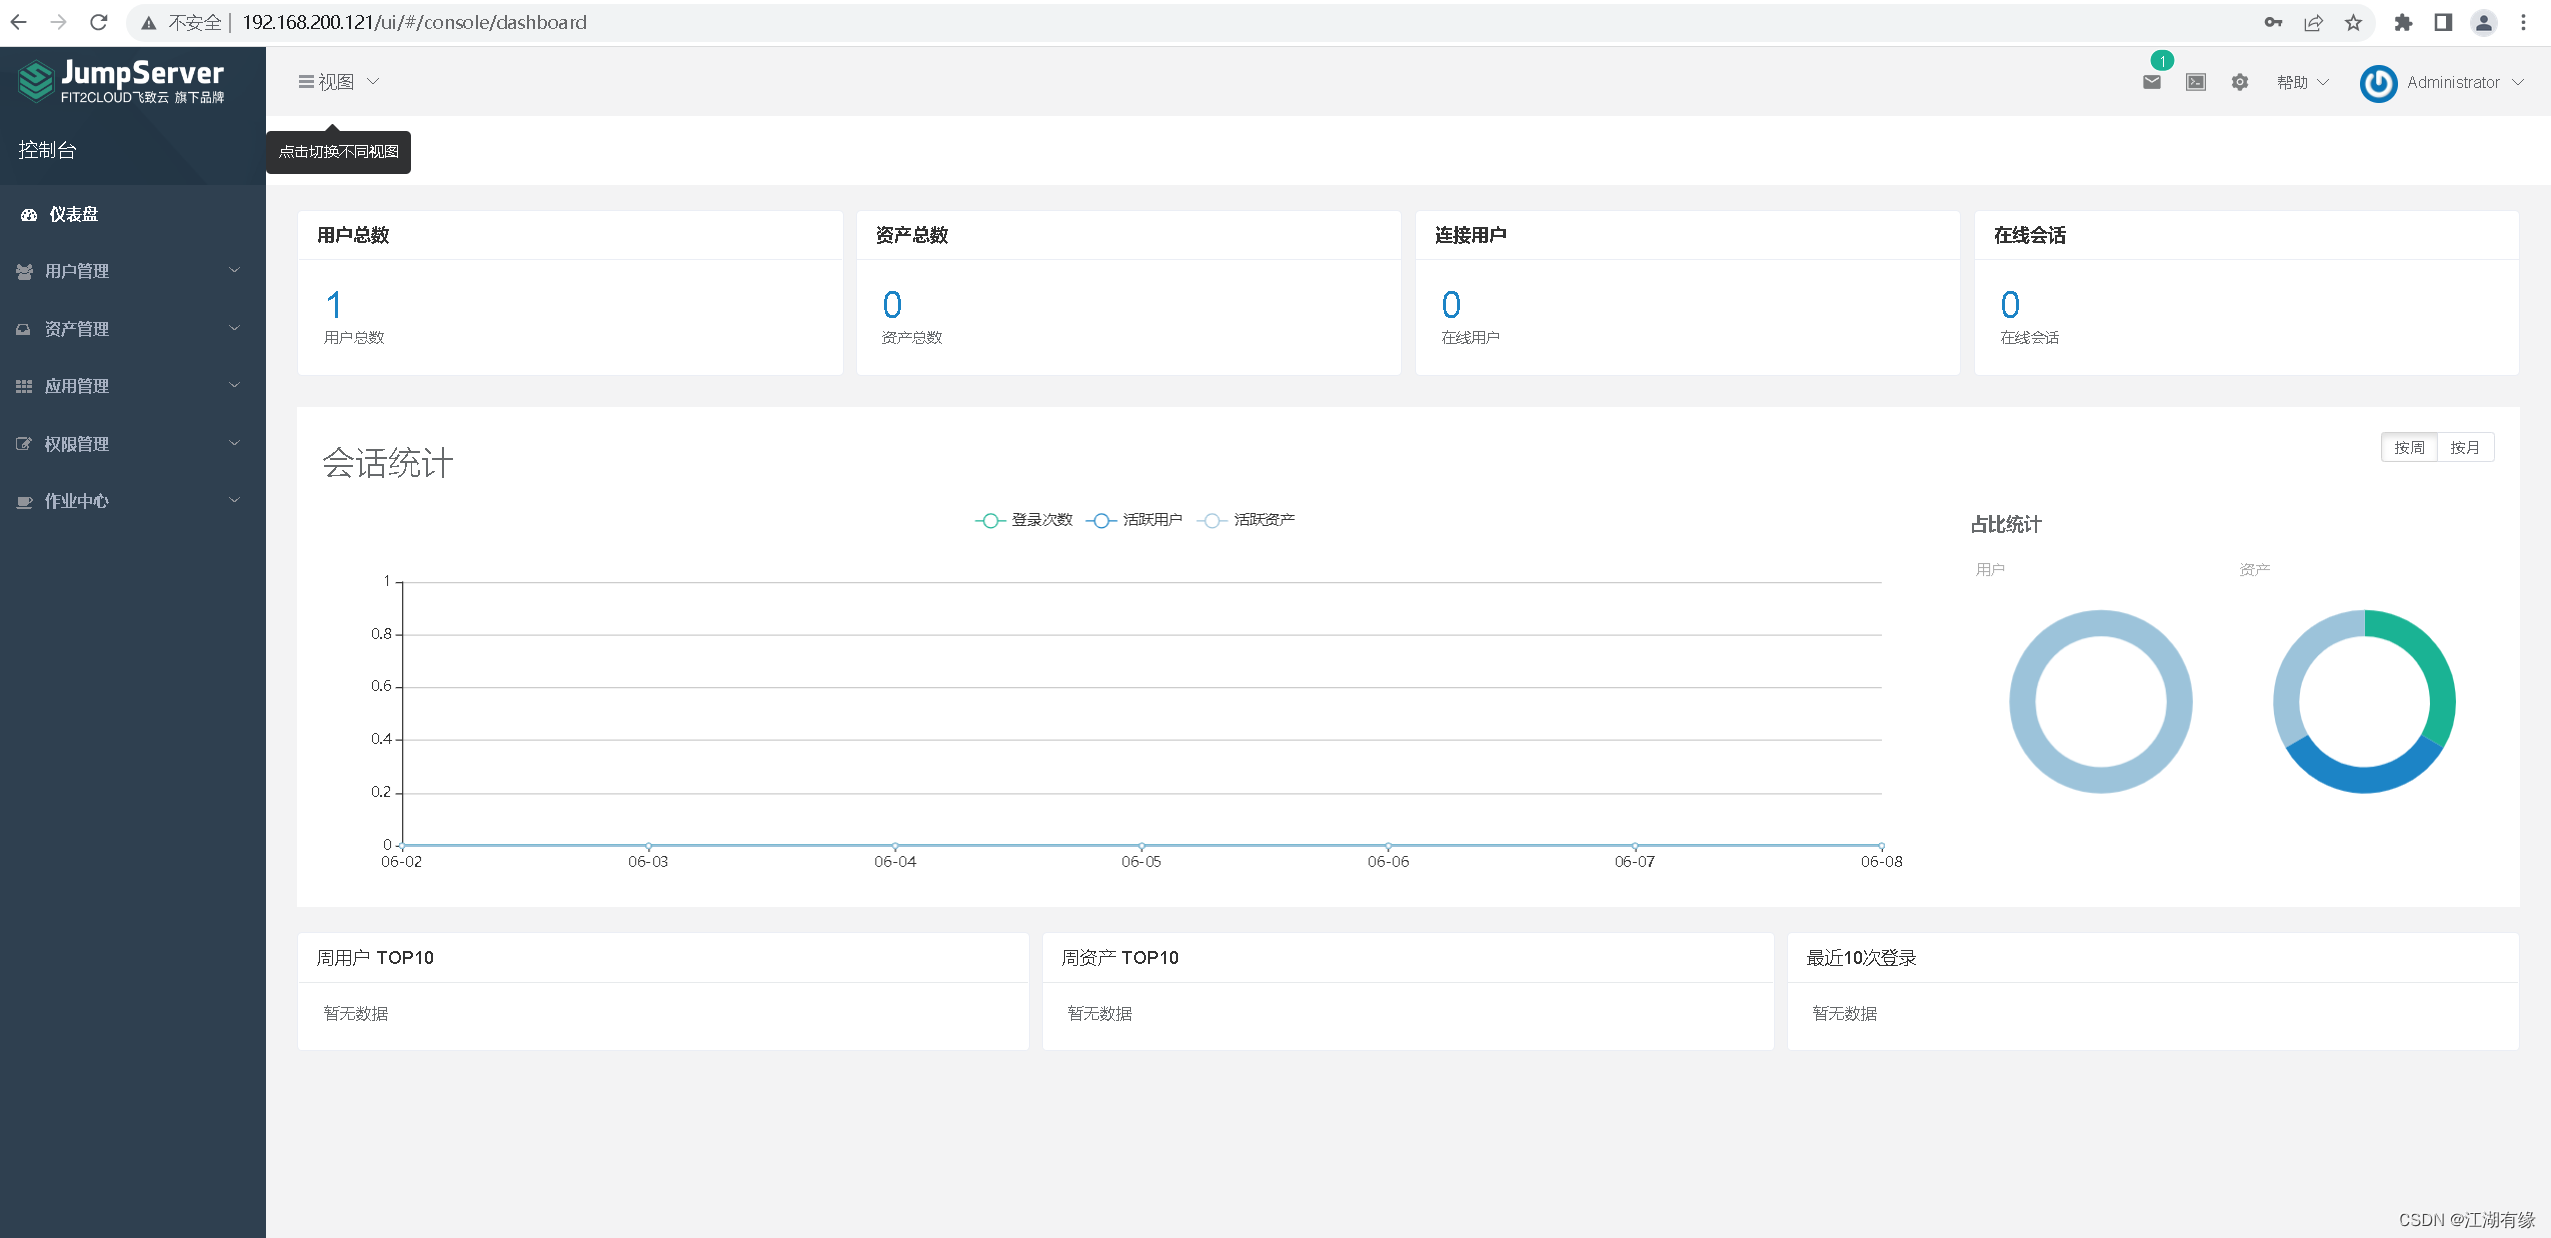Toggle 登录次数 series in chart legend
Screen dimensions: 2551x1238
coord(1024,520)
